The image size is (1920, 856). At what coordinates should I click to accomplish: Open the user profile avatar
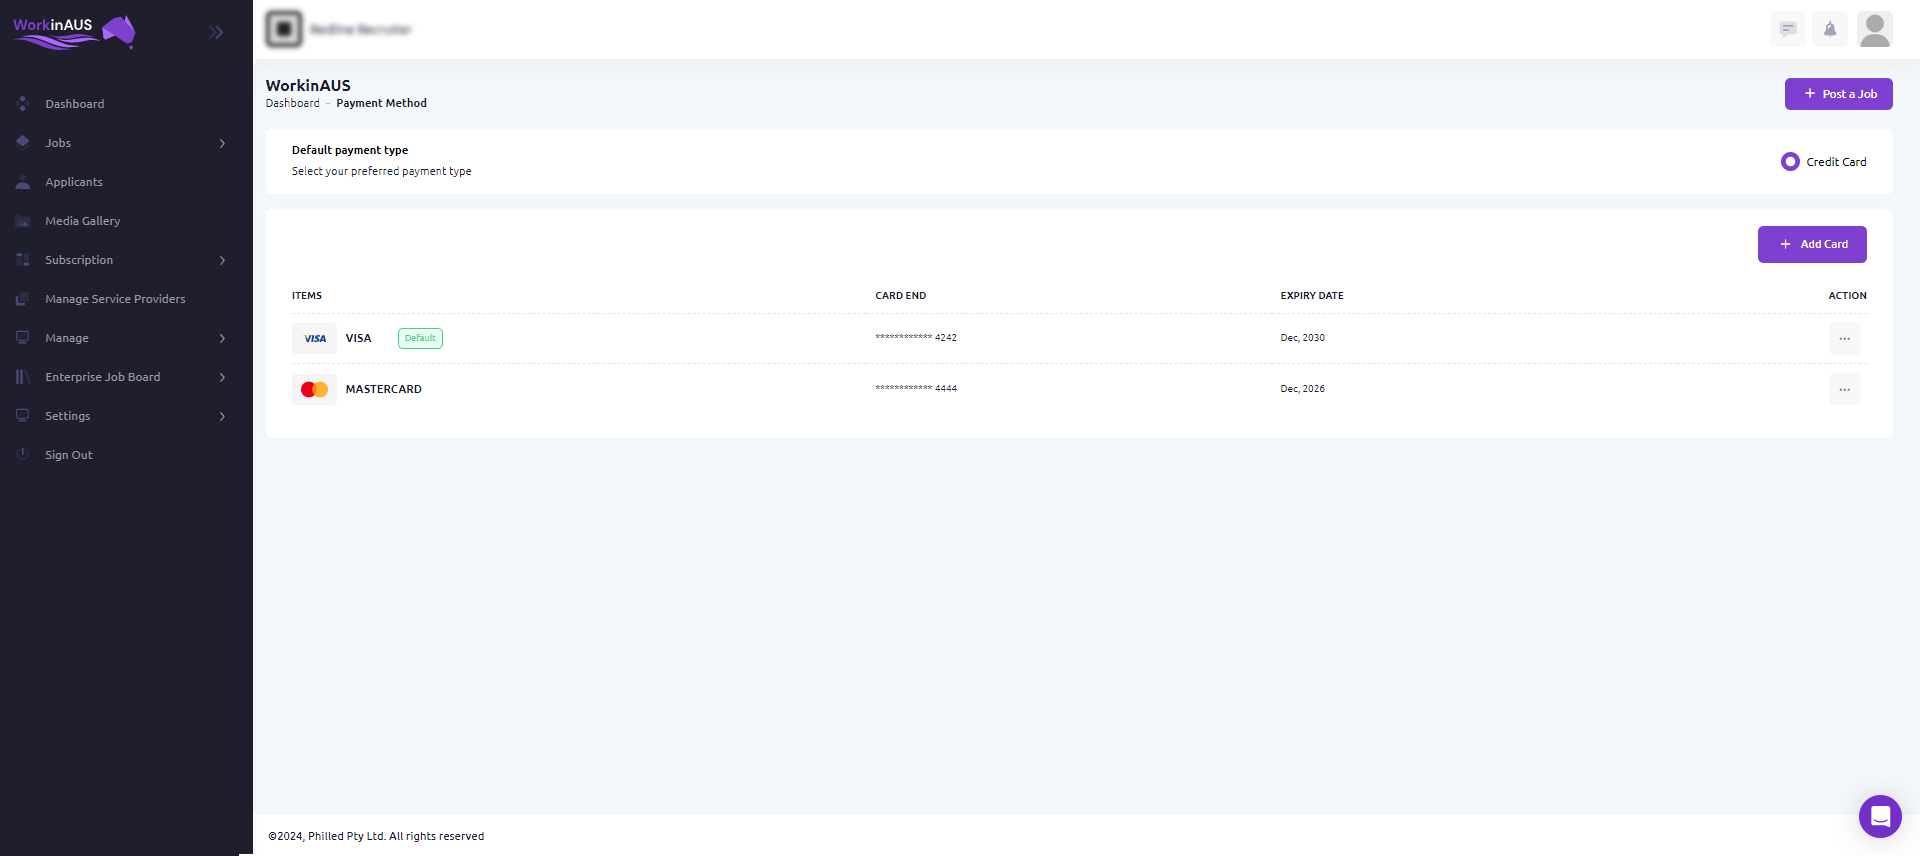(1875, 29)
